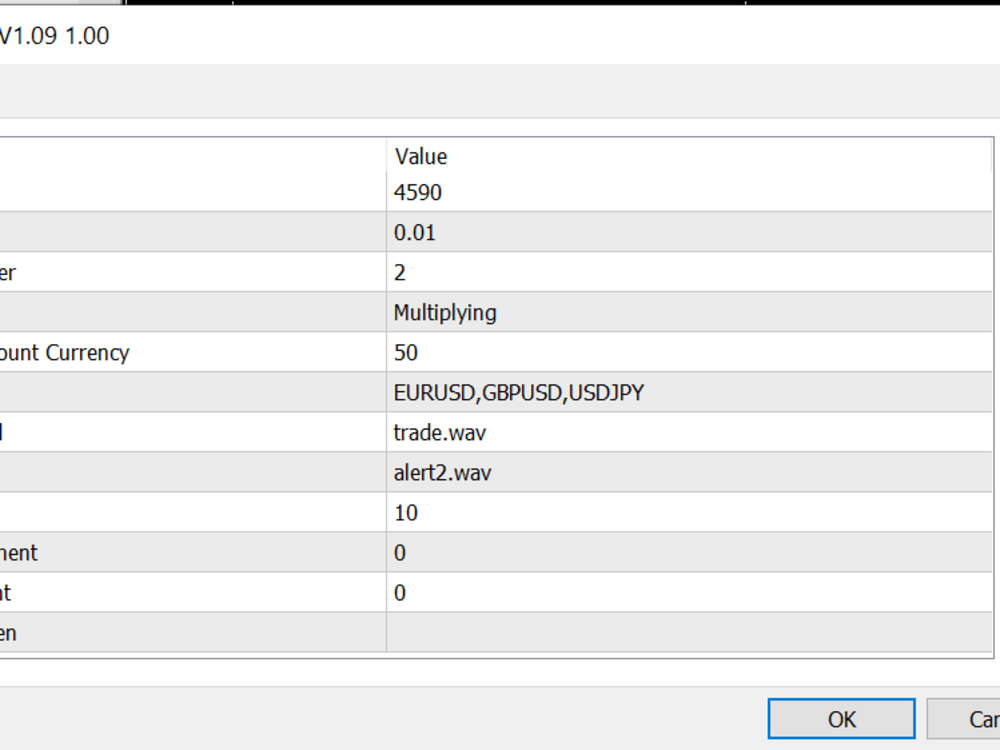1000x750 pixels.
Task: Edit the EURUSD,GBPUSD,USDJPY pairs list
Action: click(x=520, y=392)
